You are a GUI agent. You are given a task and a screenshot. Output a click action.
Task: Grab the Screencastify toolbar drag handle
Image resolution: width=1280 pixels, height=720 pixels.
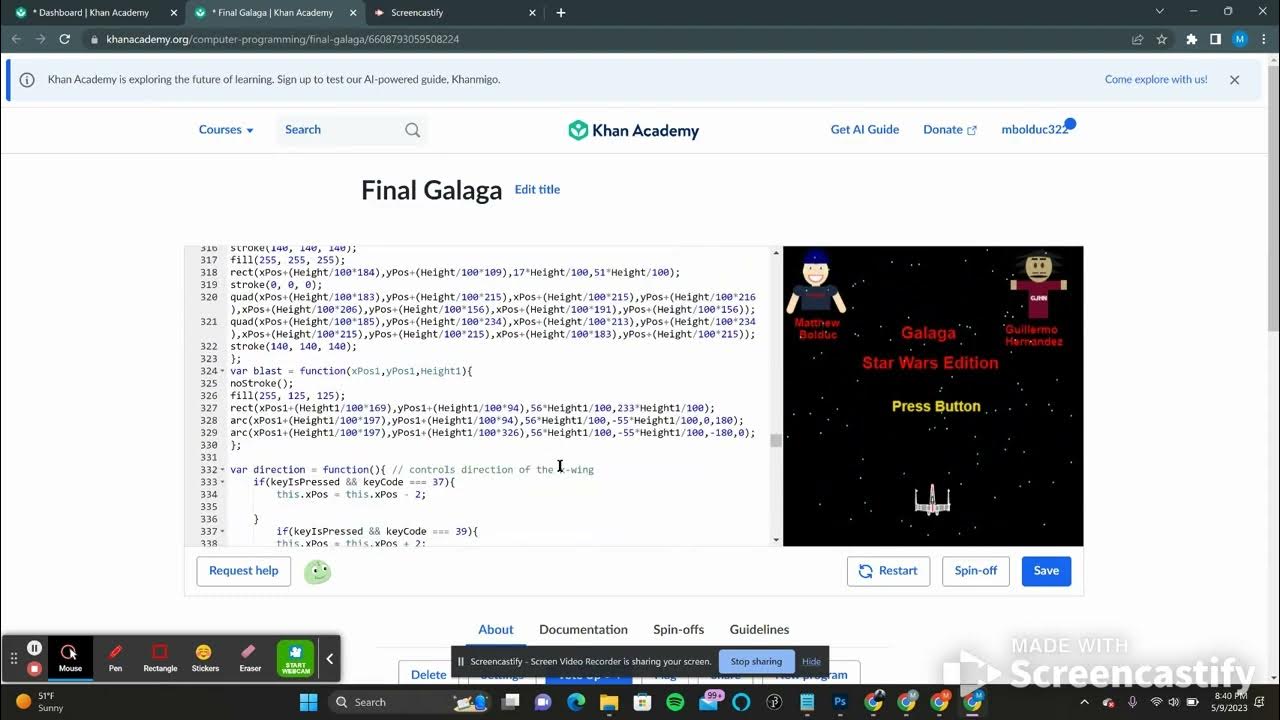[14, 659]
